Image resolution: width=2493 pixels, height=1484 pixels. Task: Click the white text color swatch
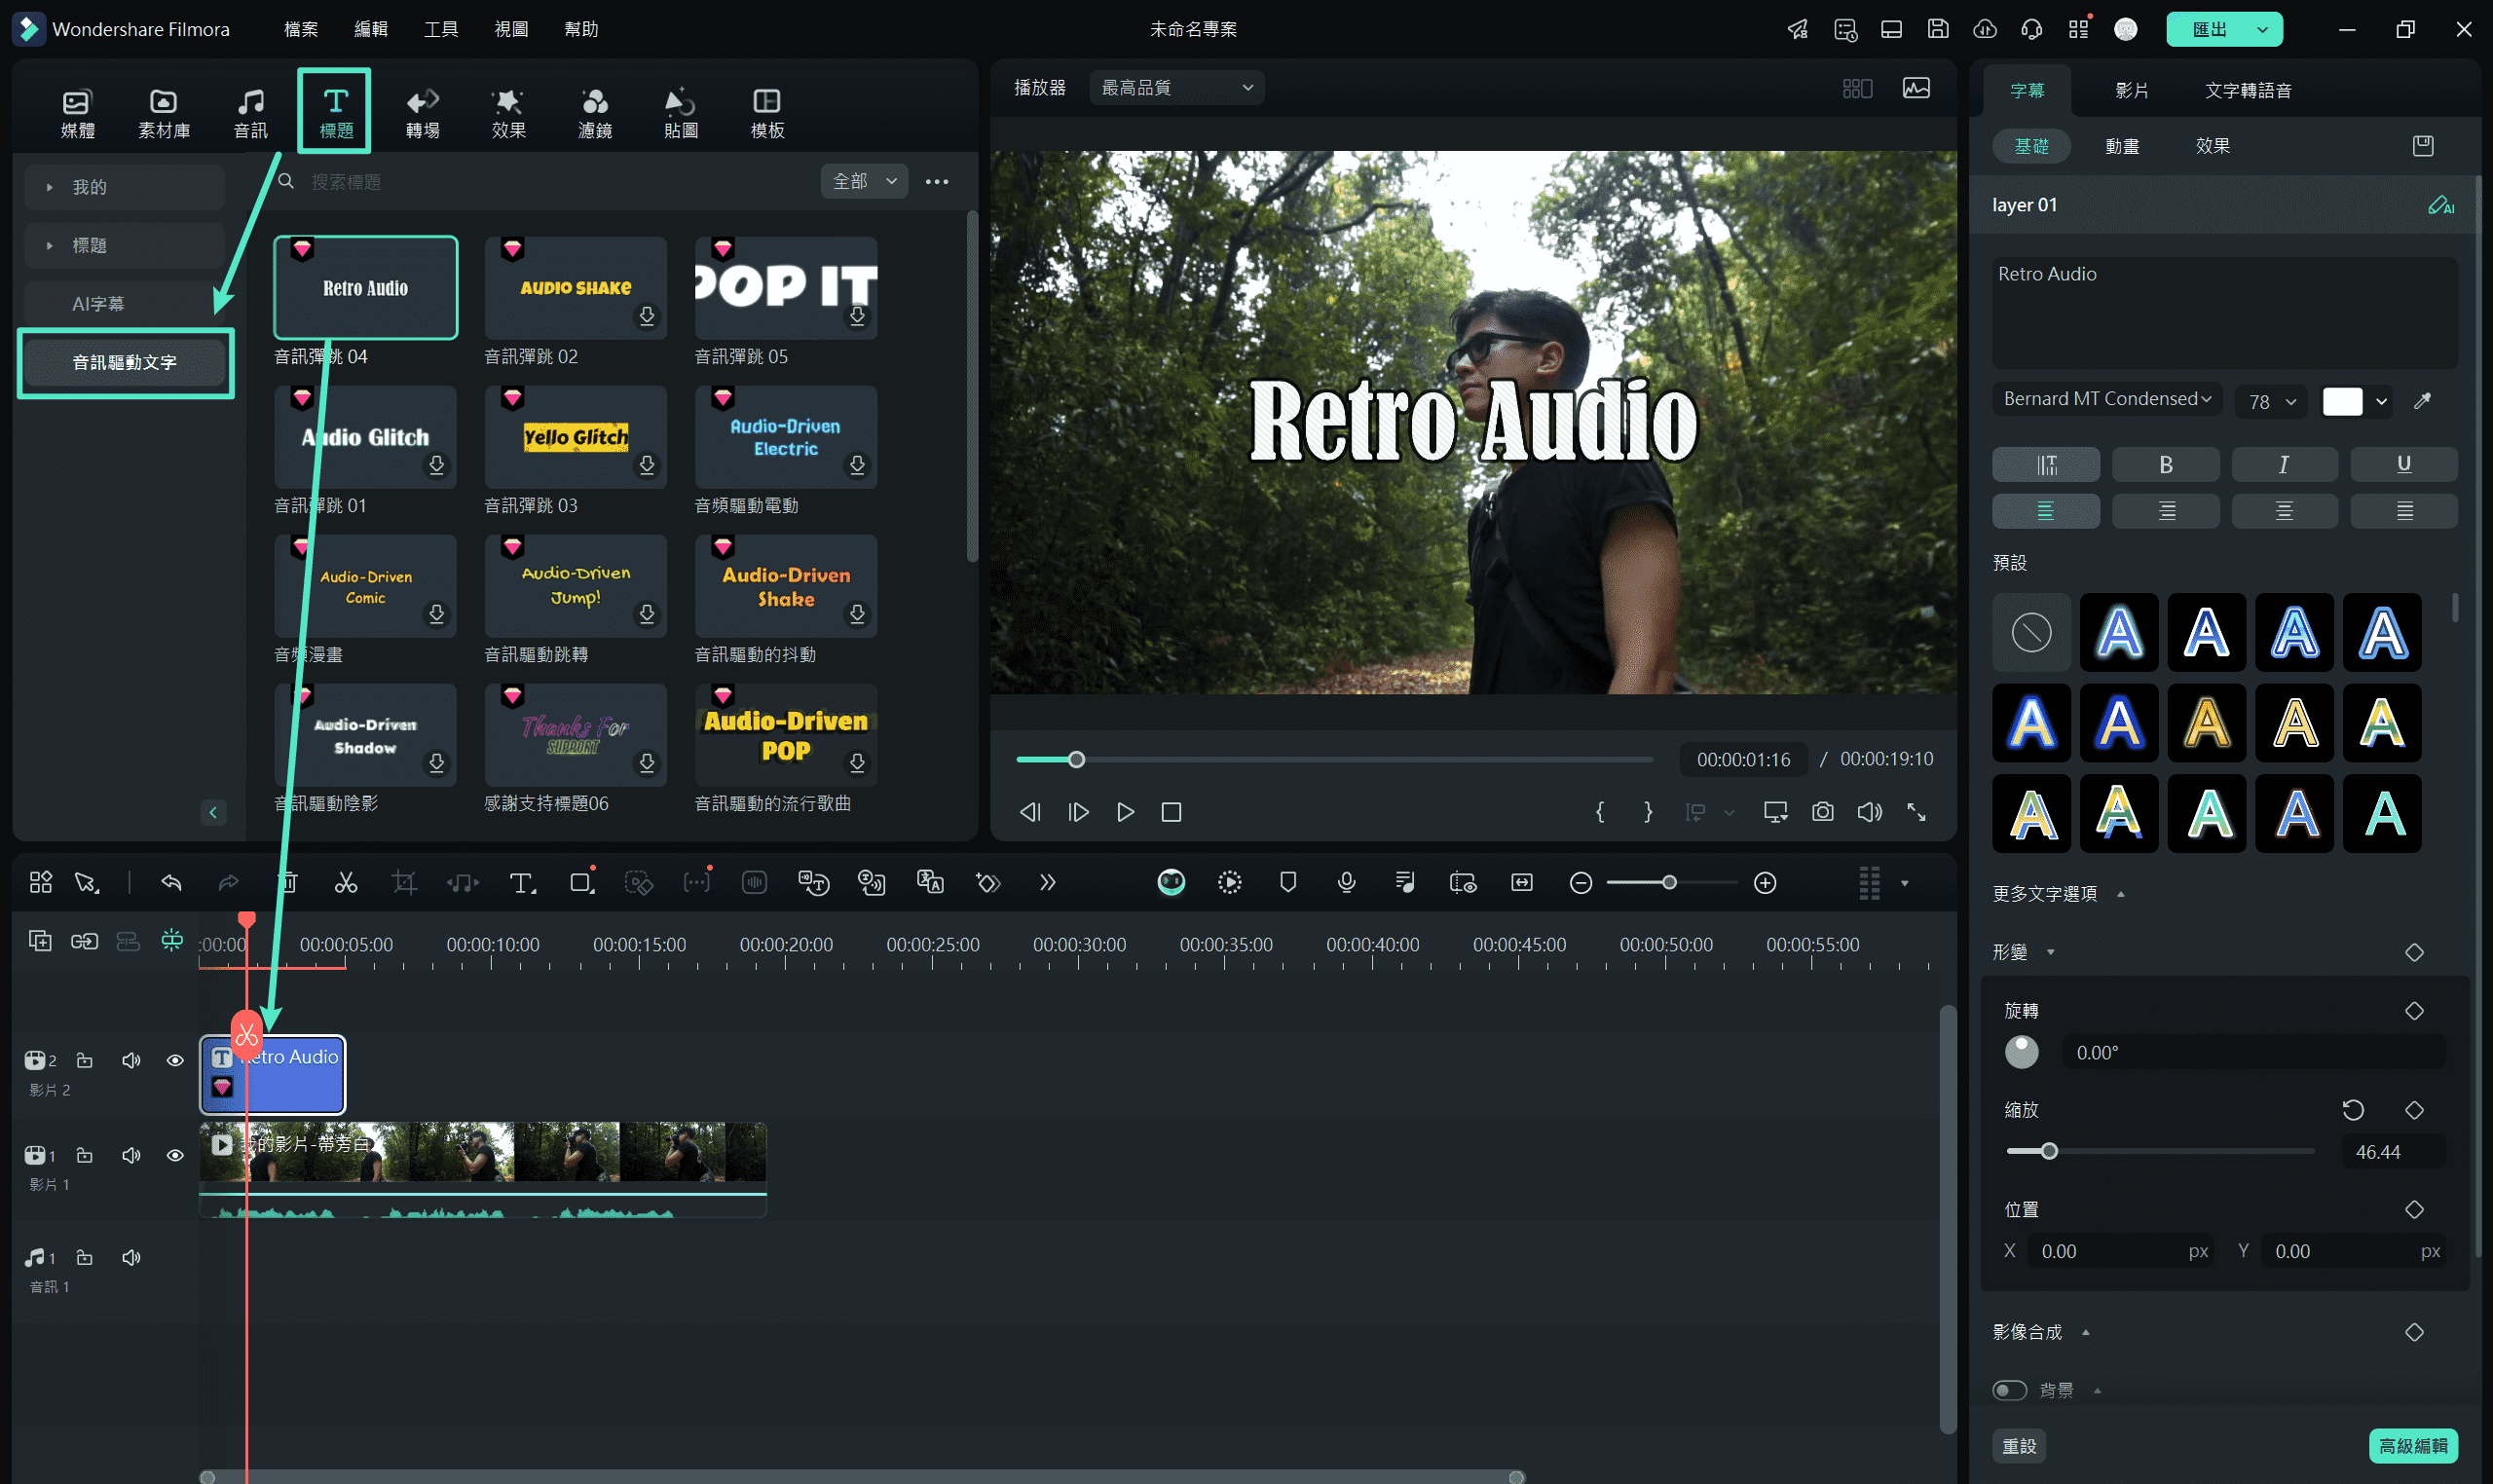[x=2341, y=402]
